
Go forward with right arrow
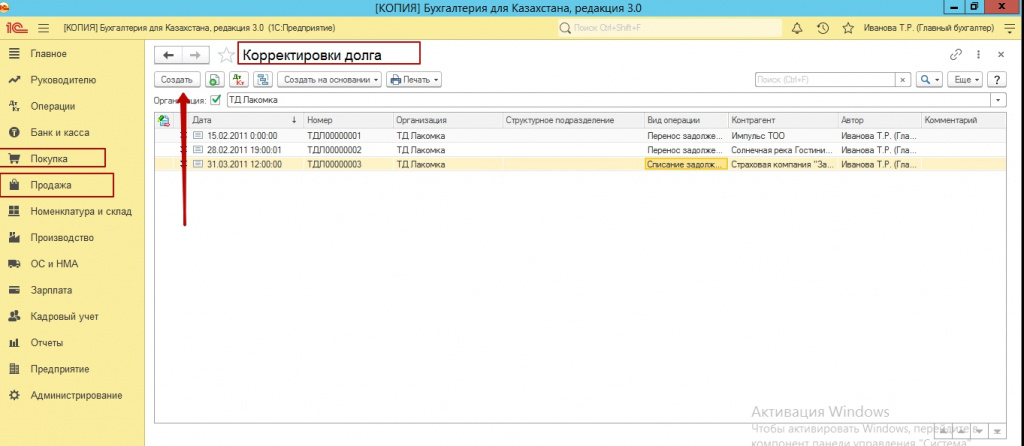(x=195, y=55)
